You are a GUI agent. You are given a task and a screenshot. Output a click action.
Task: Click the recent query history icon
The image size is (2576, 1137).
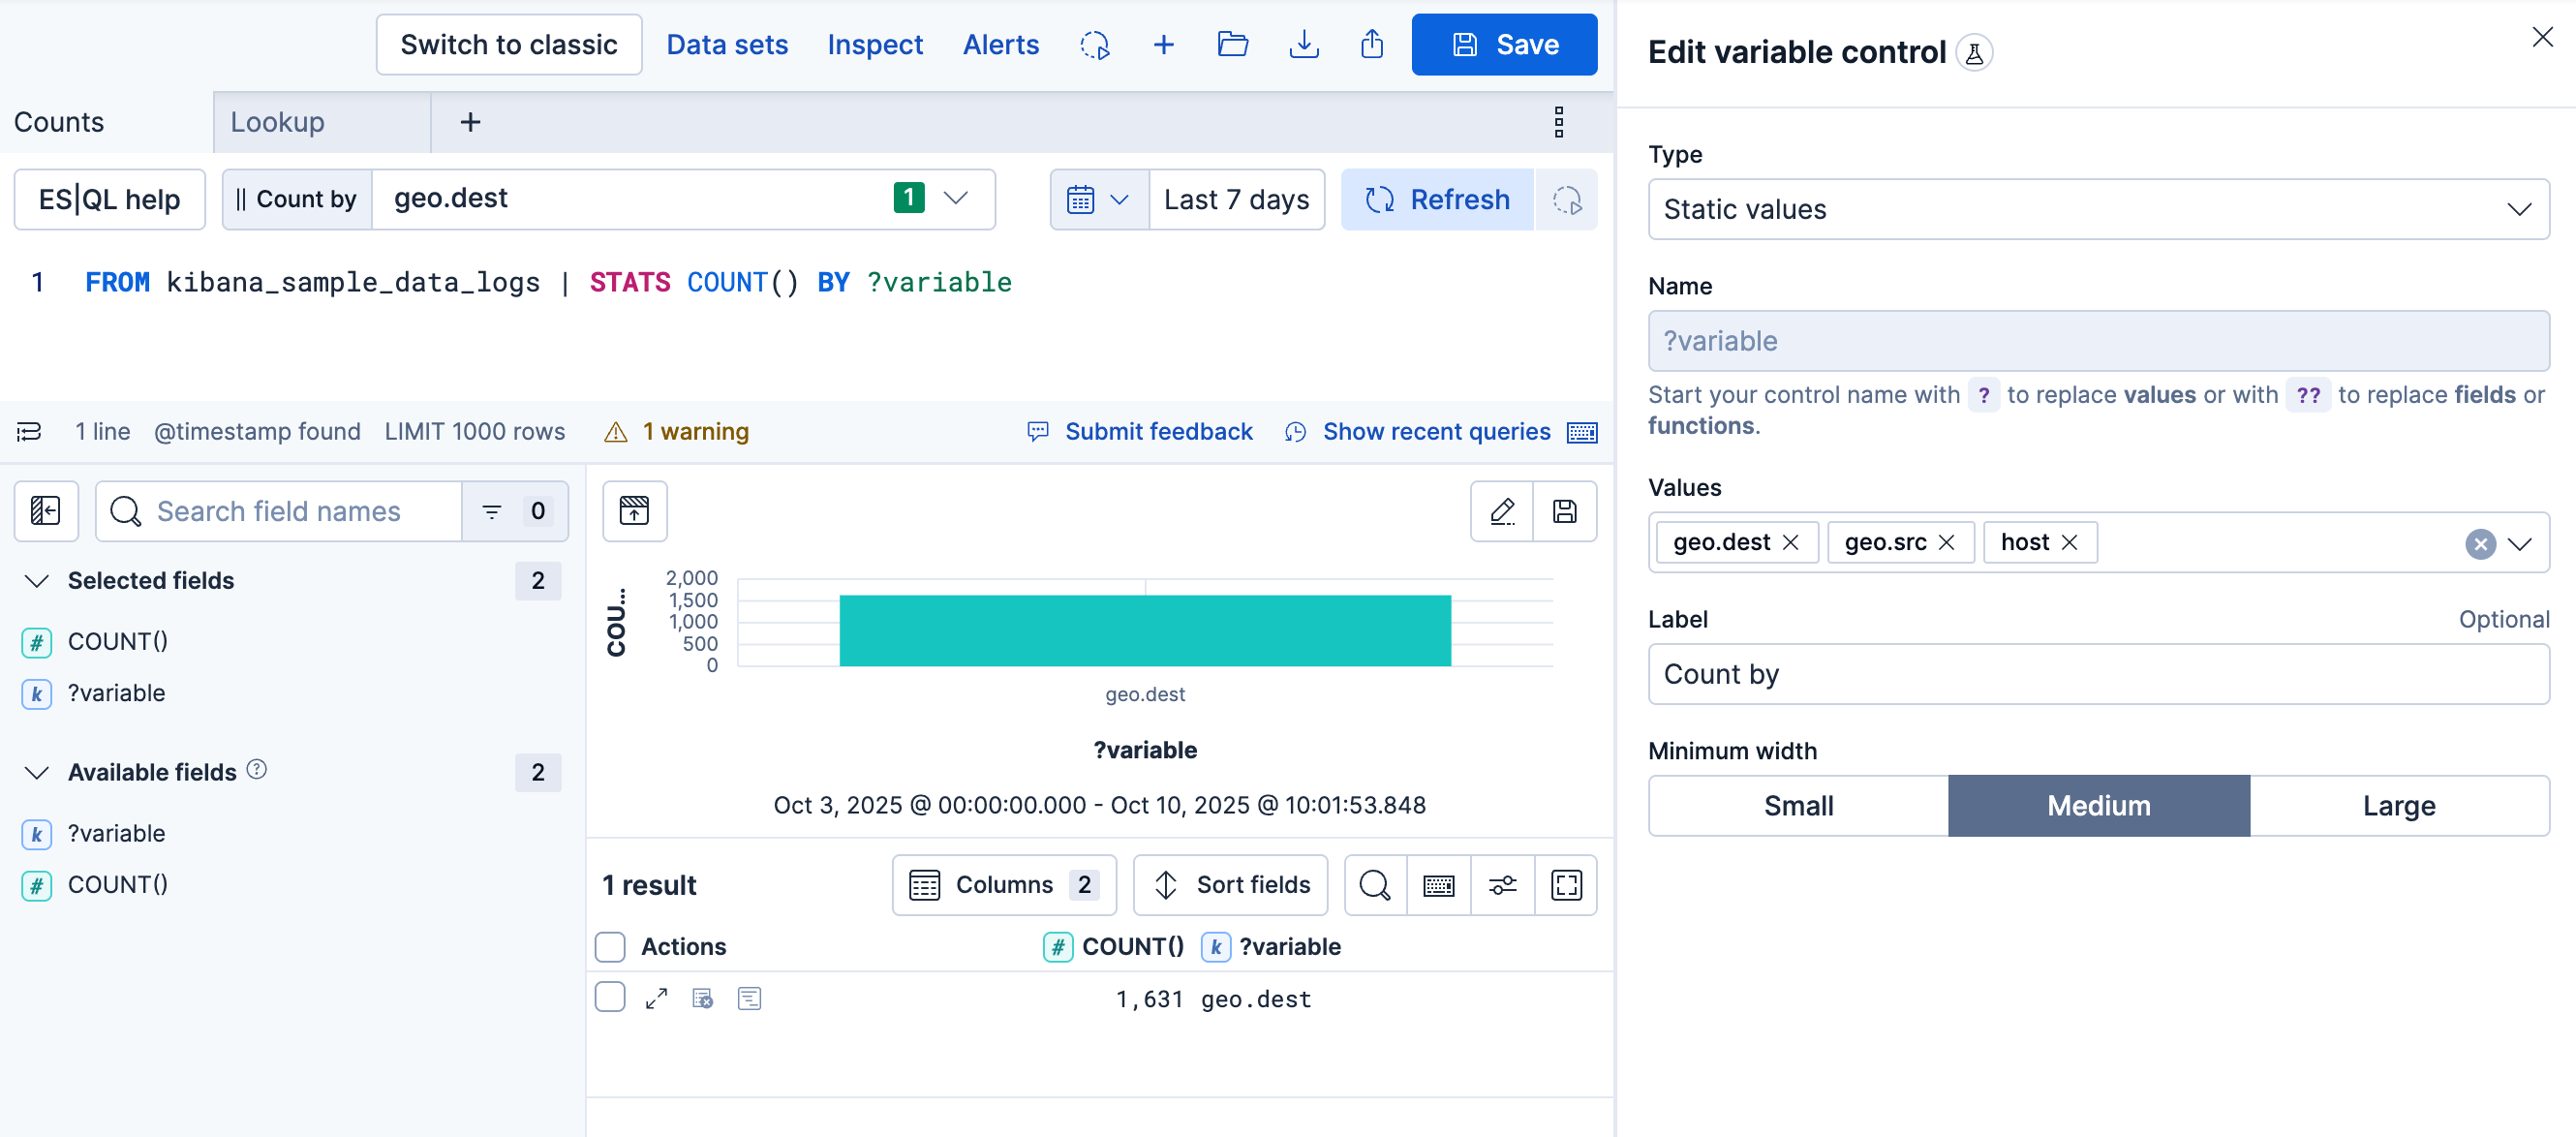pos(1295,432)
